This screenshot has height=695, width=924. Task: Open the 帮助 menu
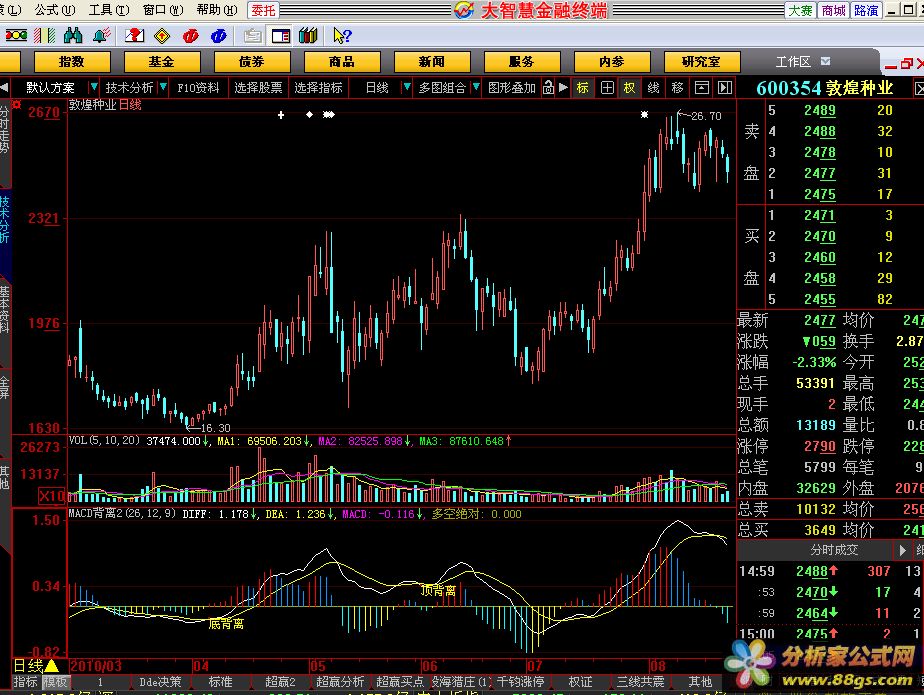[217, 10]
